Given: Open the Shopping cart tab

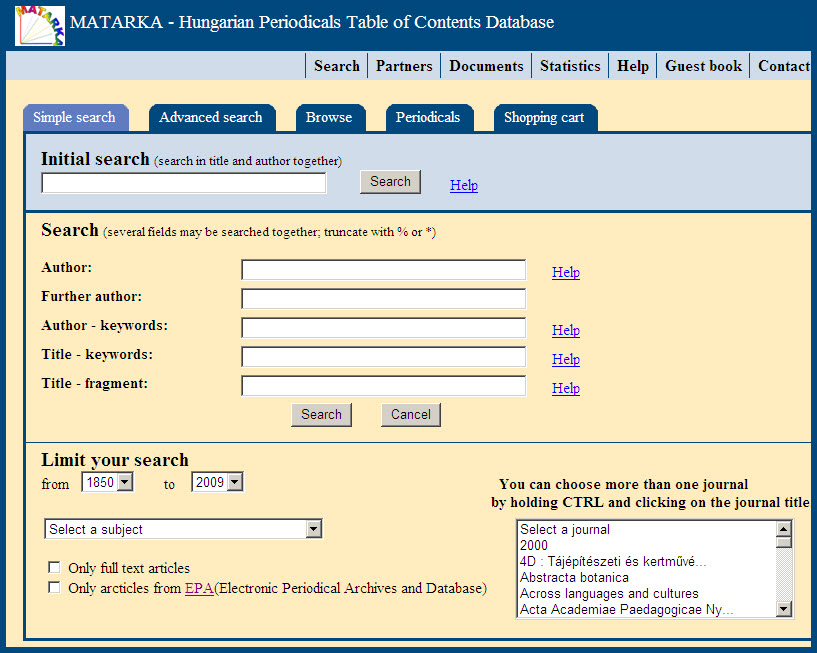Looking at the screenshot, I should pos(544,117).
